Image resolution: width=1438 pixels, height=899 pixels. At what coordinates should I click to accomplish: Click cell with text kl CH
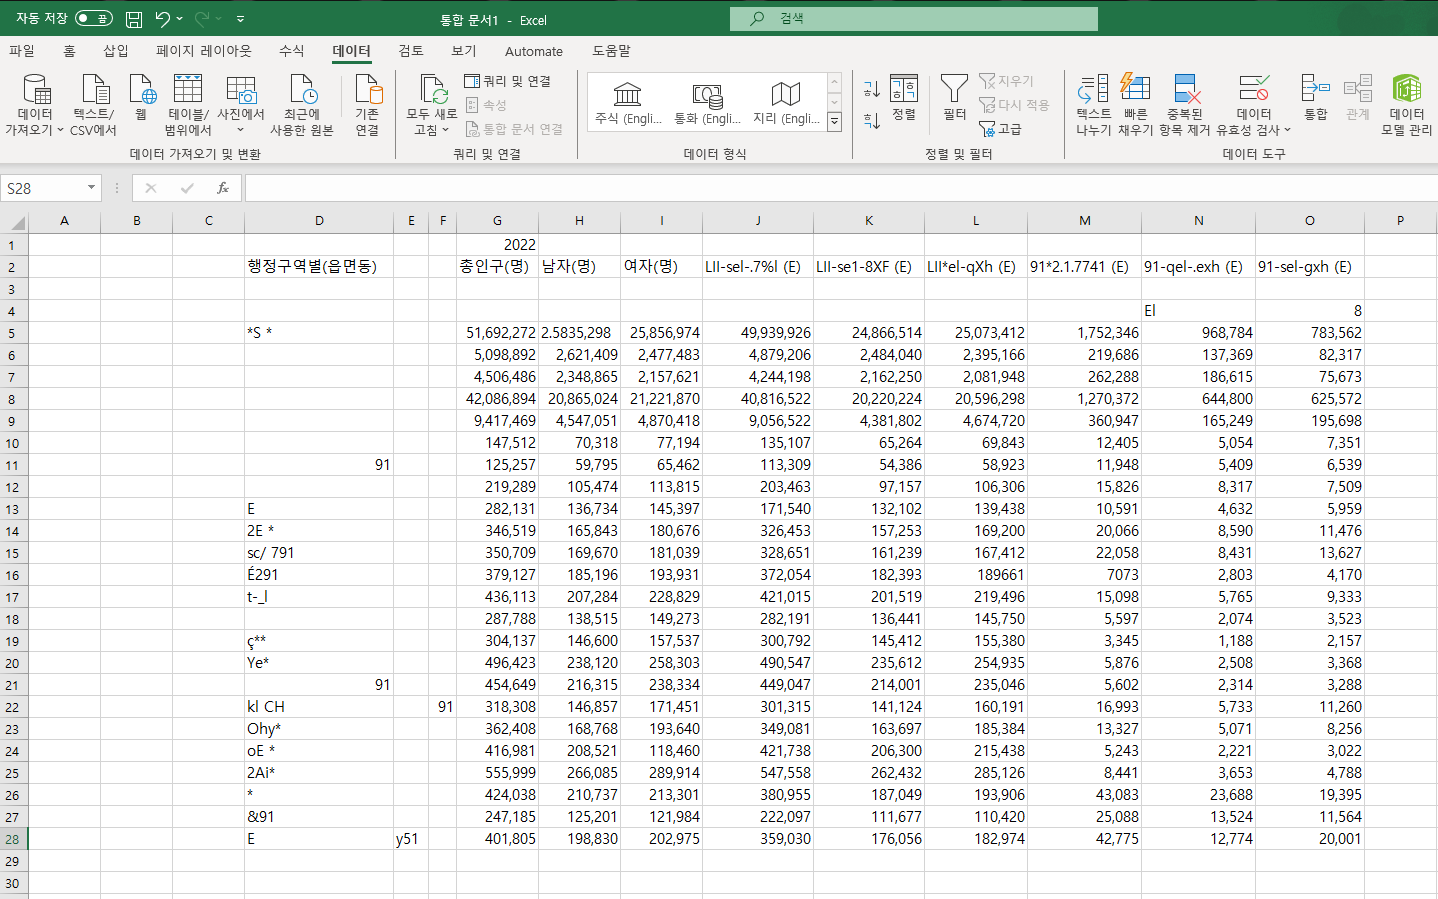(319, 706)
